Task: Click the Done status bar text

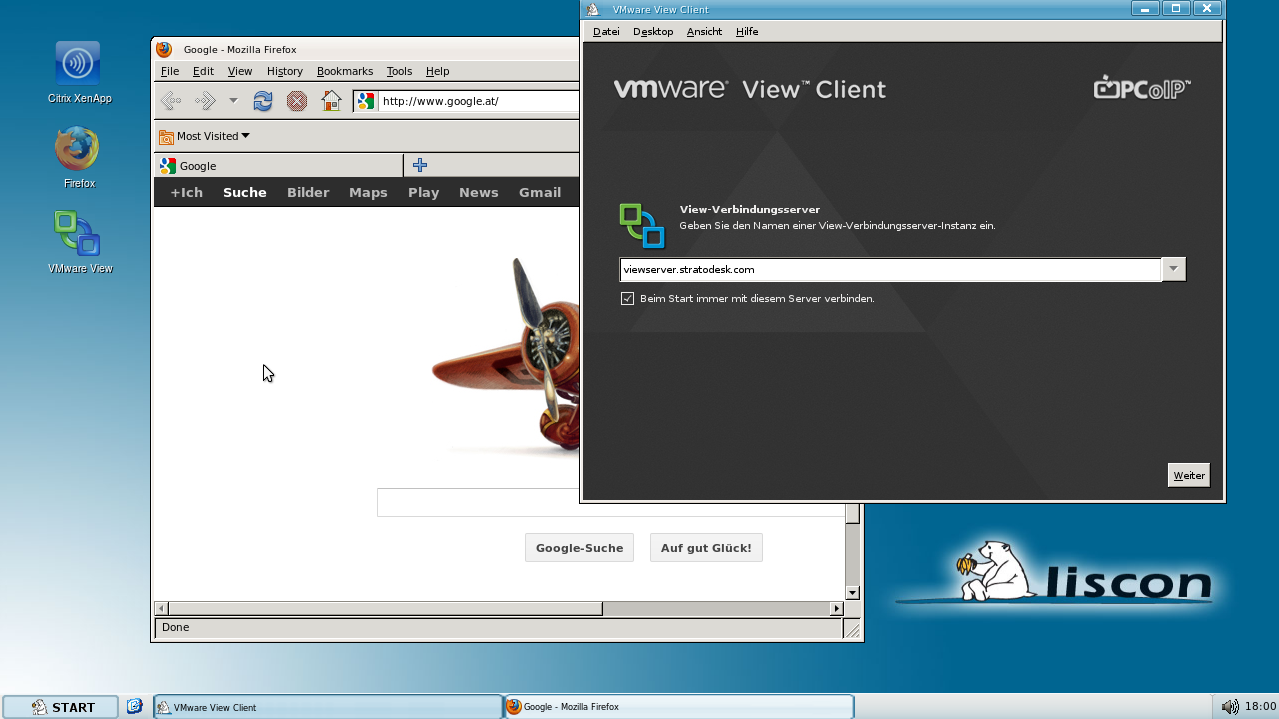Action: [175, 627]
